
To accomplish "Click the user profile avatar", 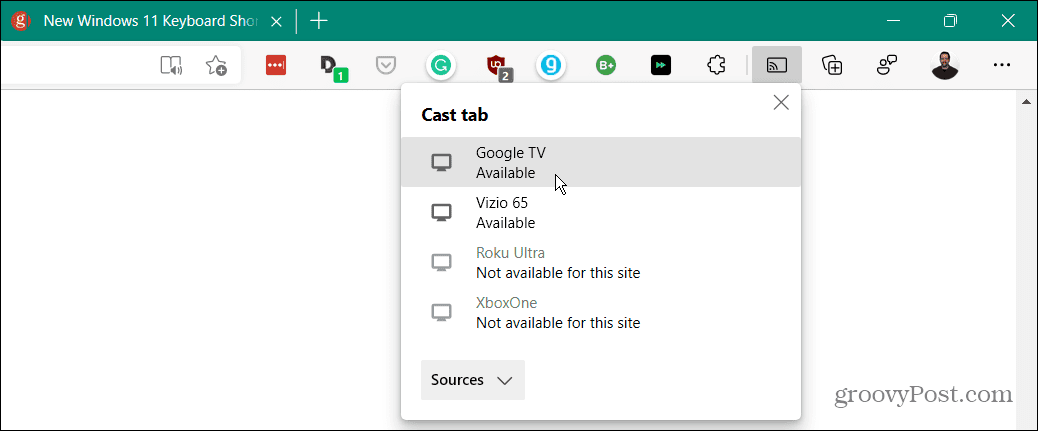I will 944,65.
